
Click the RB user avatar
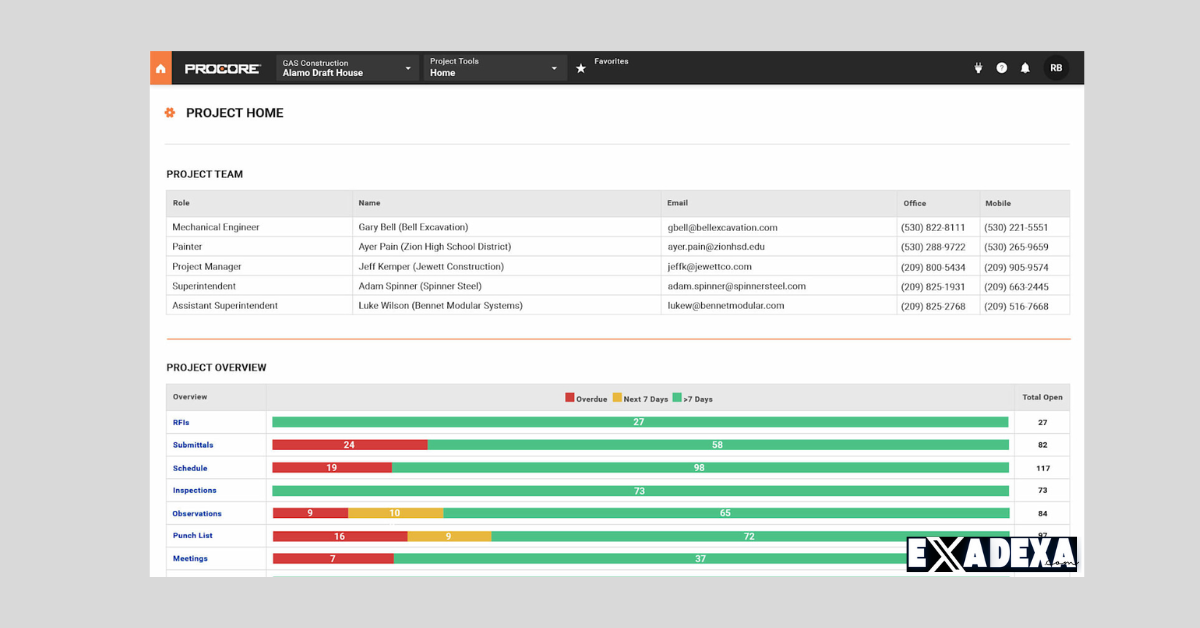click(1056, 67)
